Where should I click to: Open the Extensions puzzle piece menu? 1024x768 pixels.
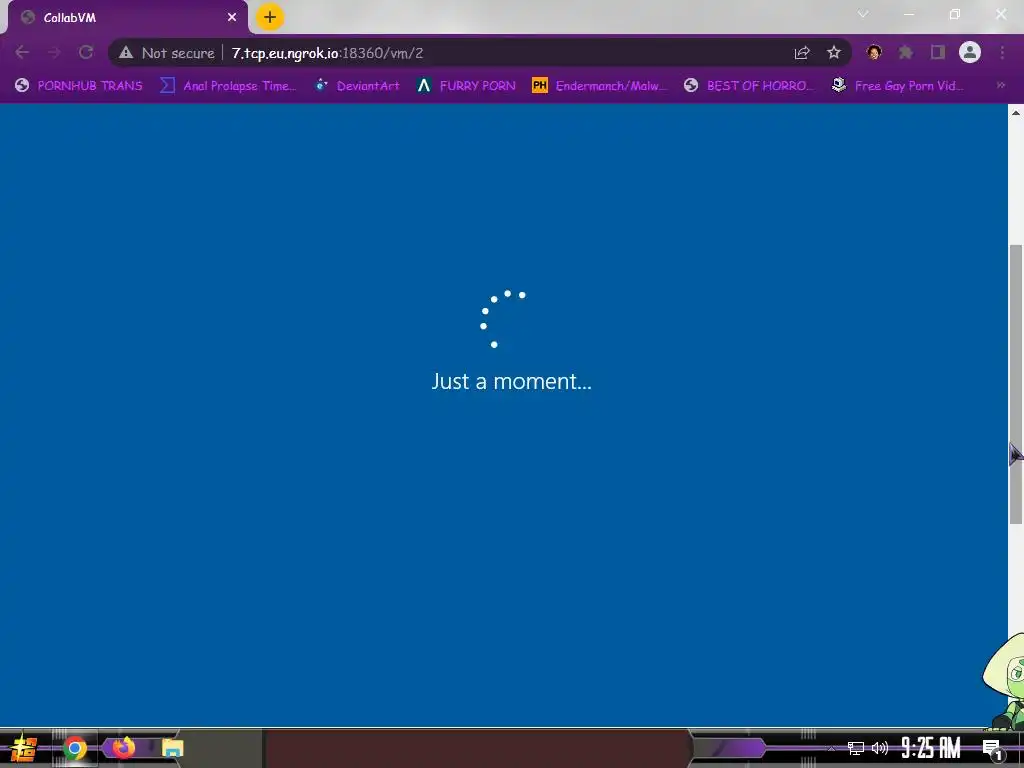[x=905, y=52]
